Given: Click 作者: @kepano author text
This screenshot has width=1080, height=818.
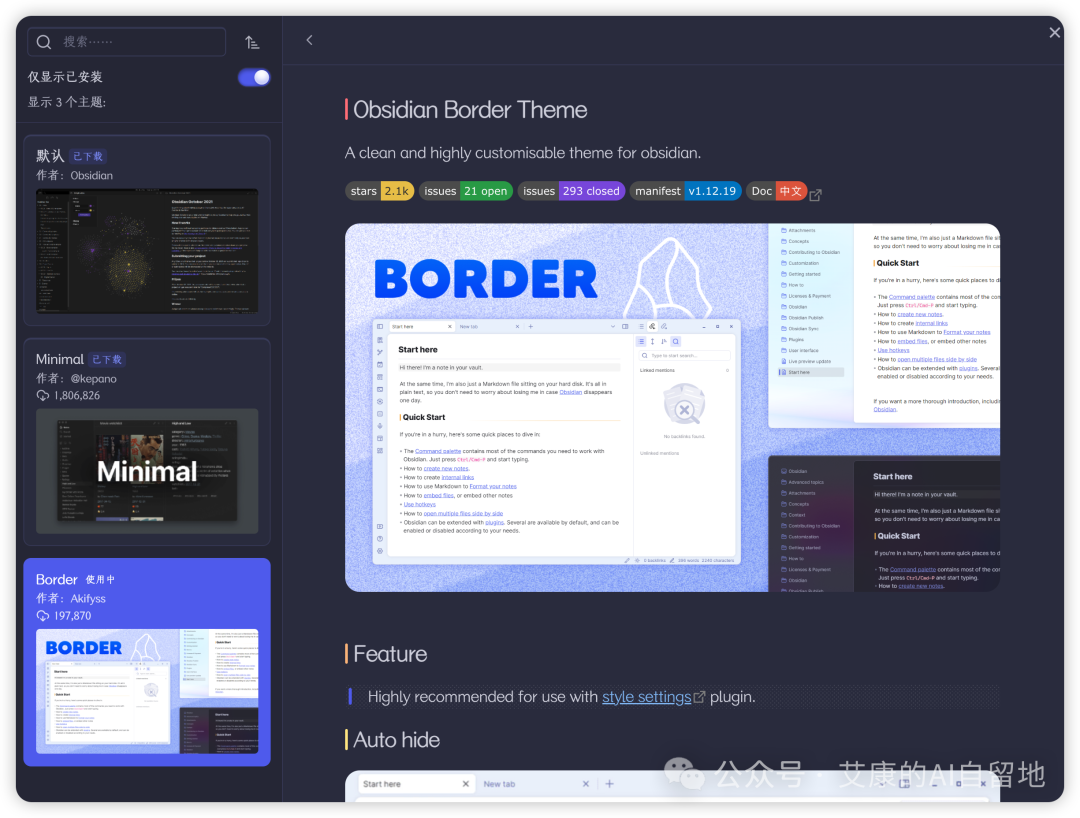Looking at the screenshot, I should tap(76, 379).
